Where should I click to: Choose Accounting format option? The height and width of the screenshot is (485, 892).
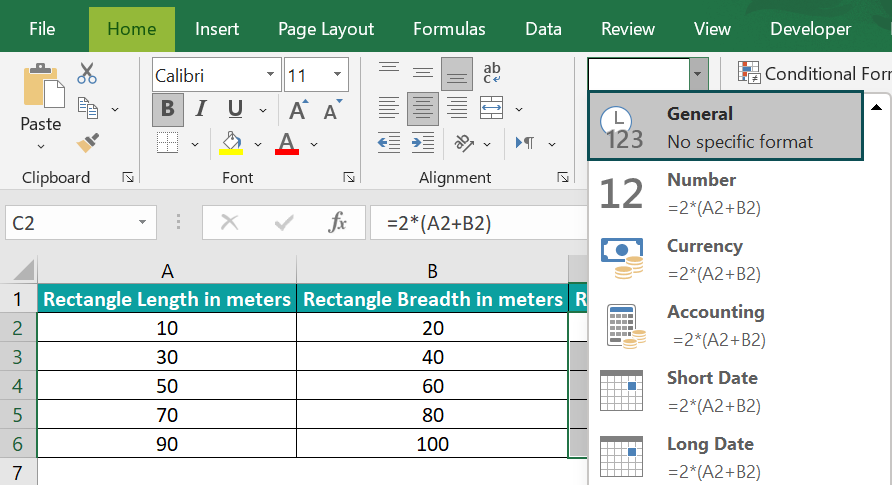(x=726, y=325)
